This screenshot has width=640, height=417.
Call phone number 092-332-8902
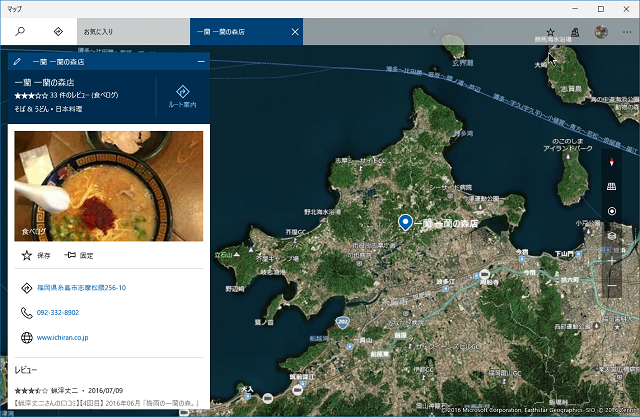[58, 313]
